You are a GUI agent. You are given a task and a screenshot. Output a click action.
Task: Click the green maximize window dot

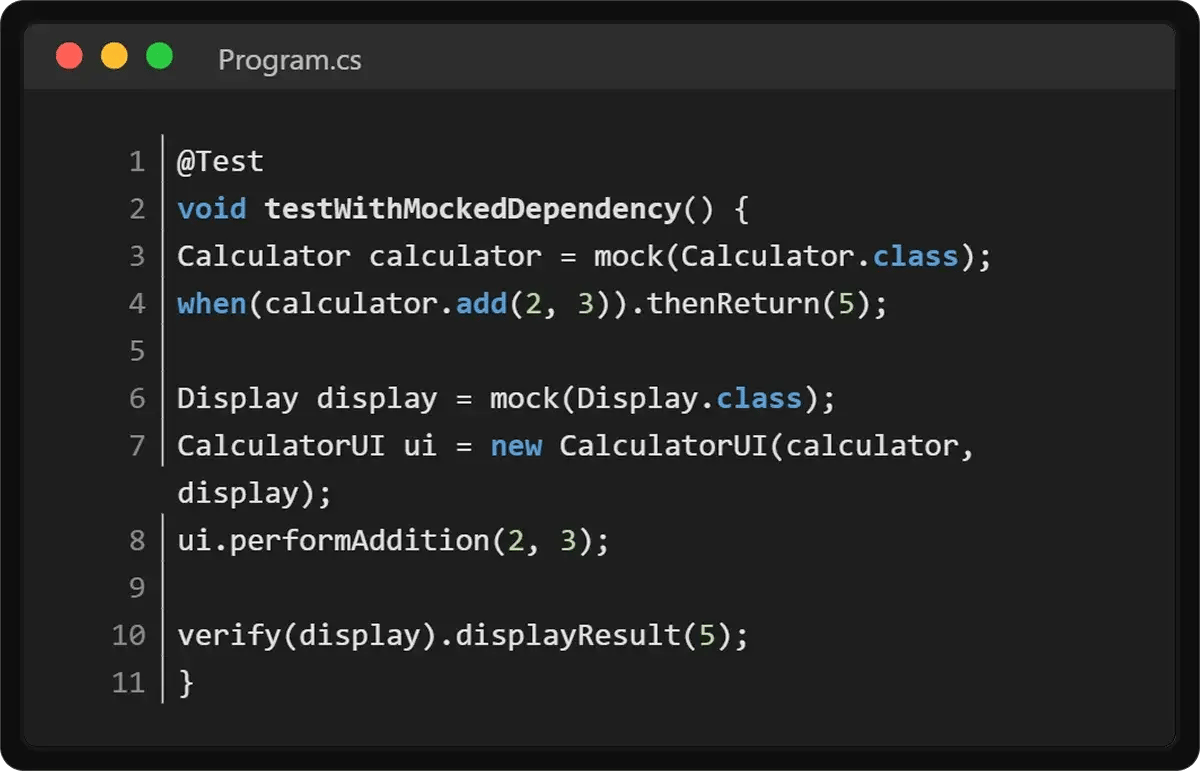click(x=159, y=56)
